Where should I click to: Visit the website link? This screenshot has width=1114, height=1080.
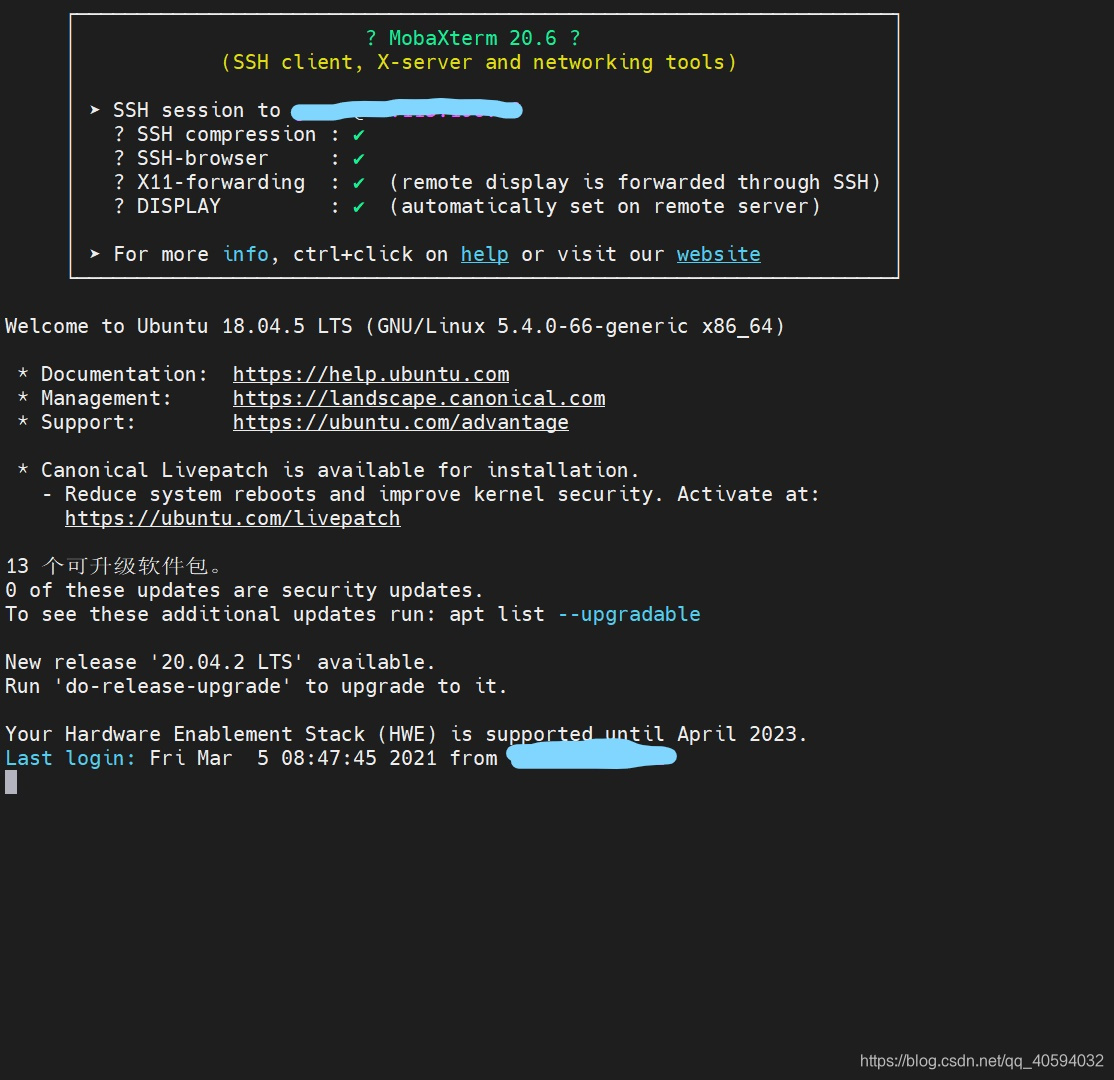718,254
